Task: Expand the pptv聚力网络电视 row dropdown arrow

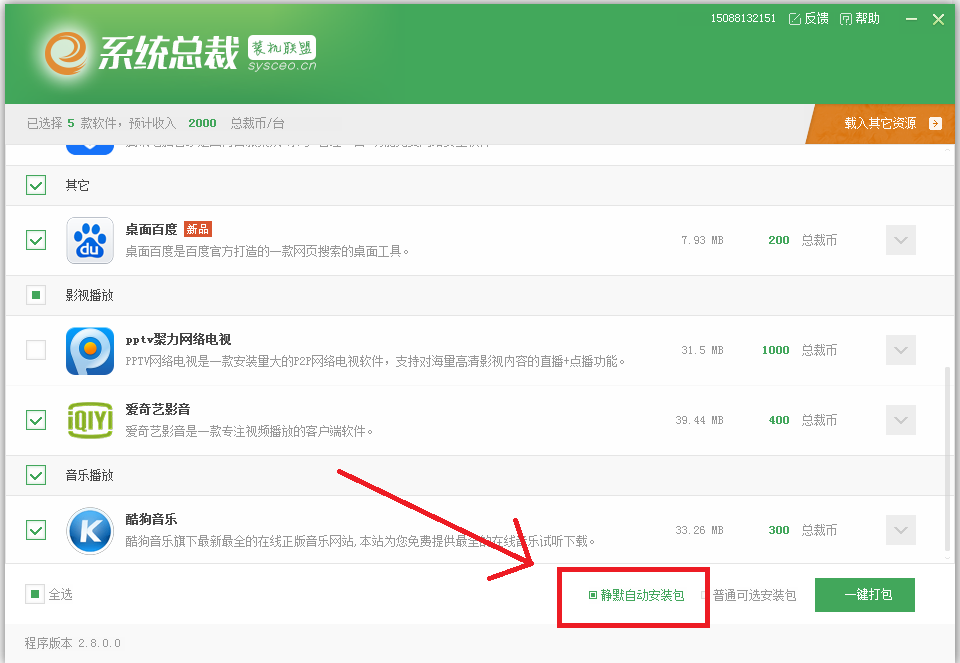Action: tap(901, 350)
